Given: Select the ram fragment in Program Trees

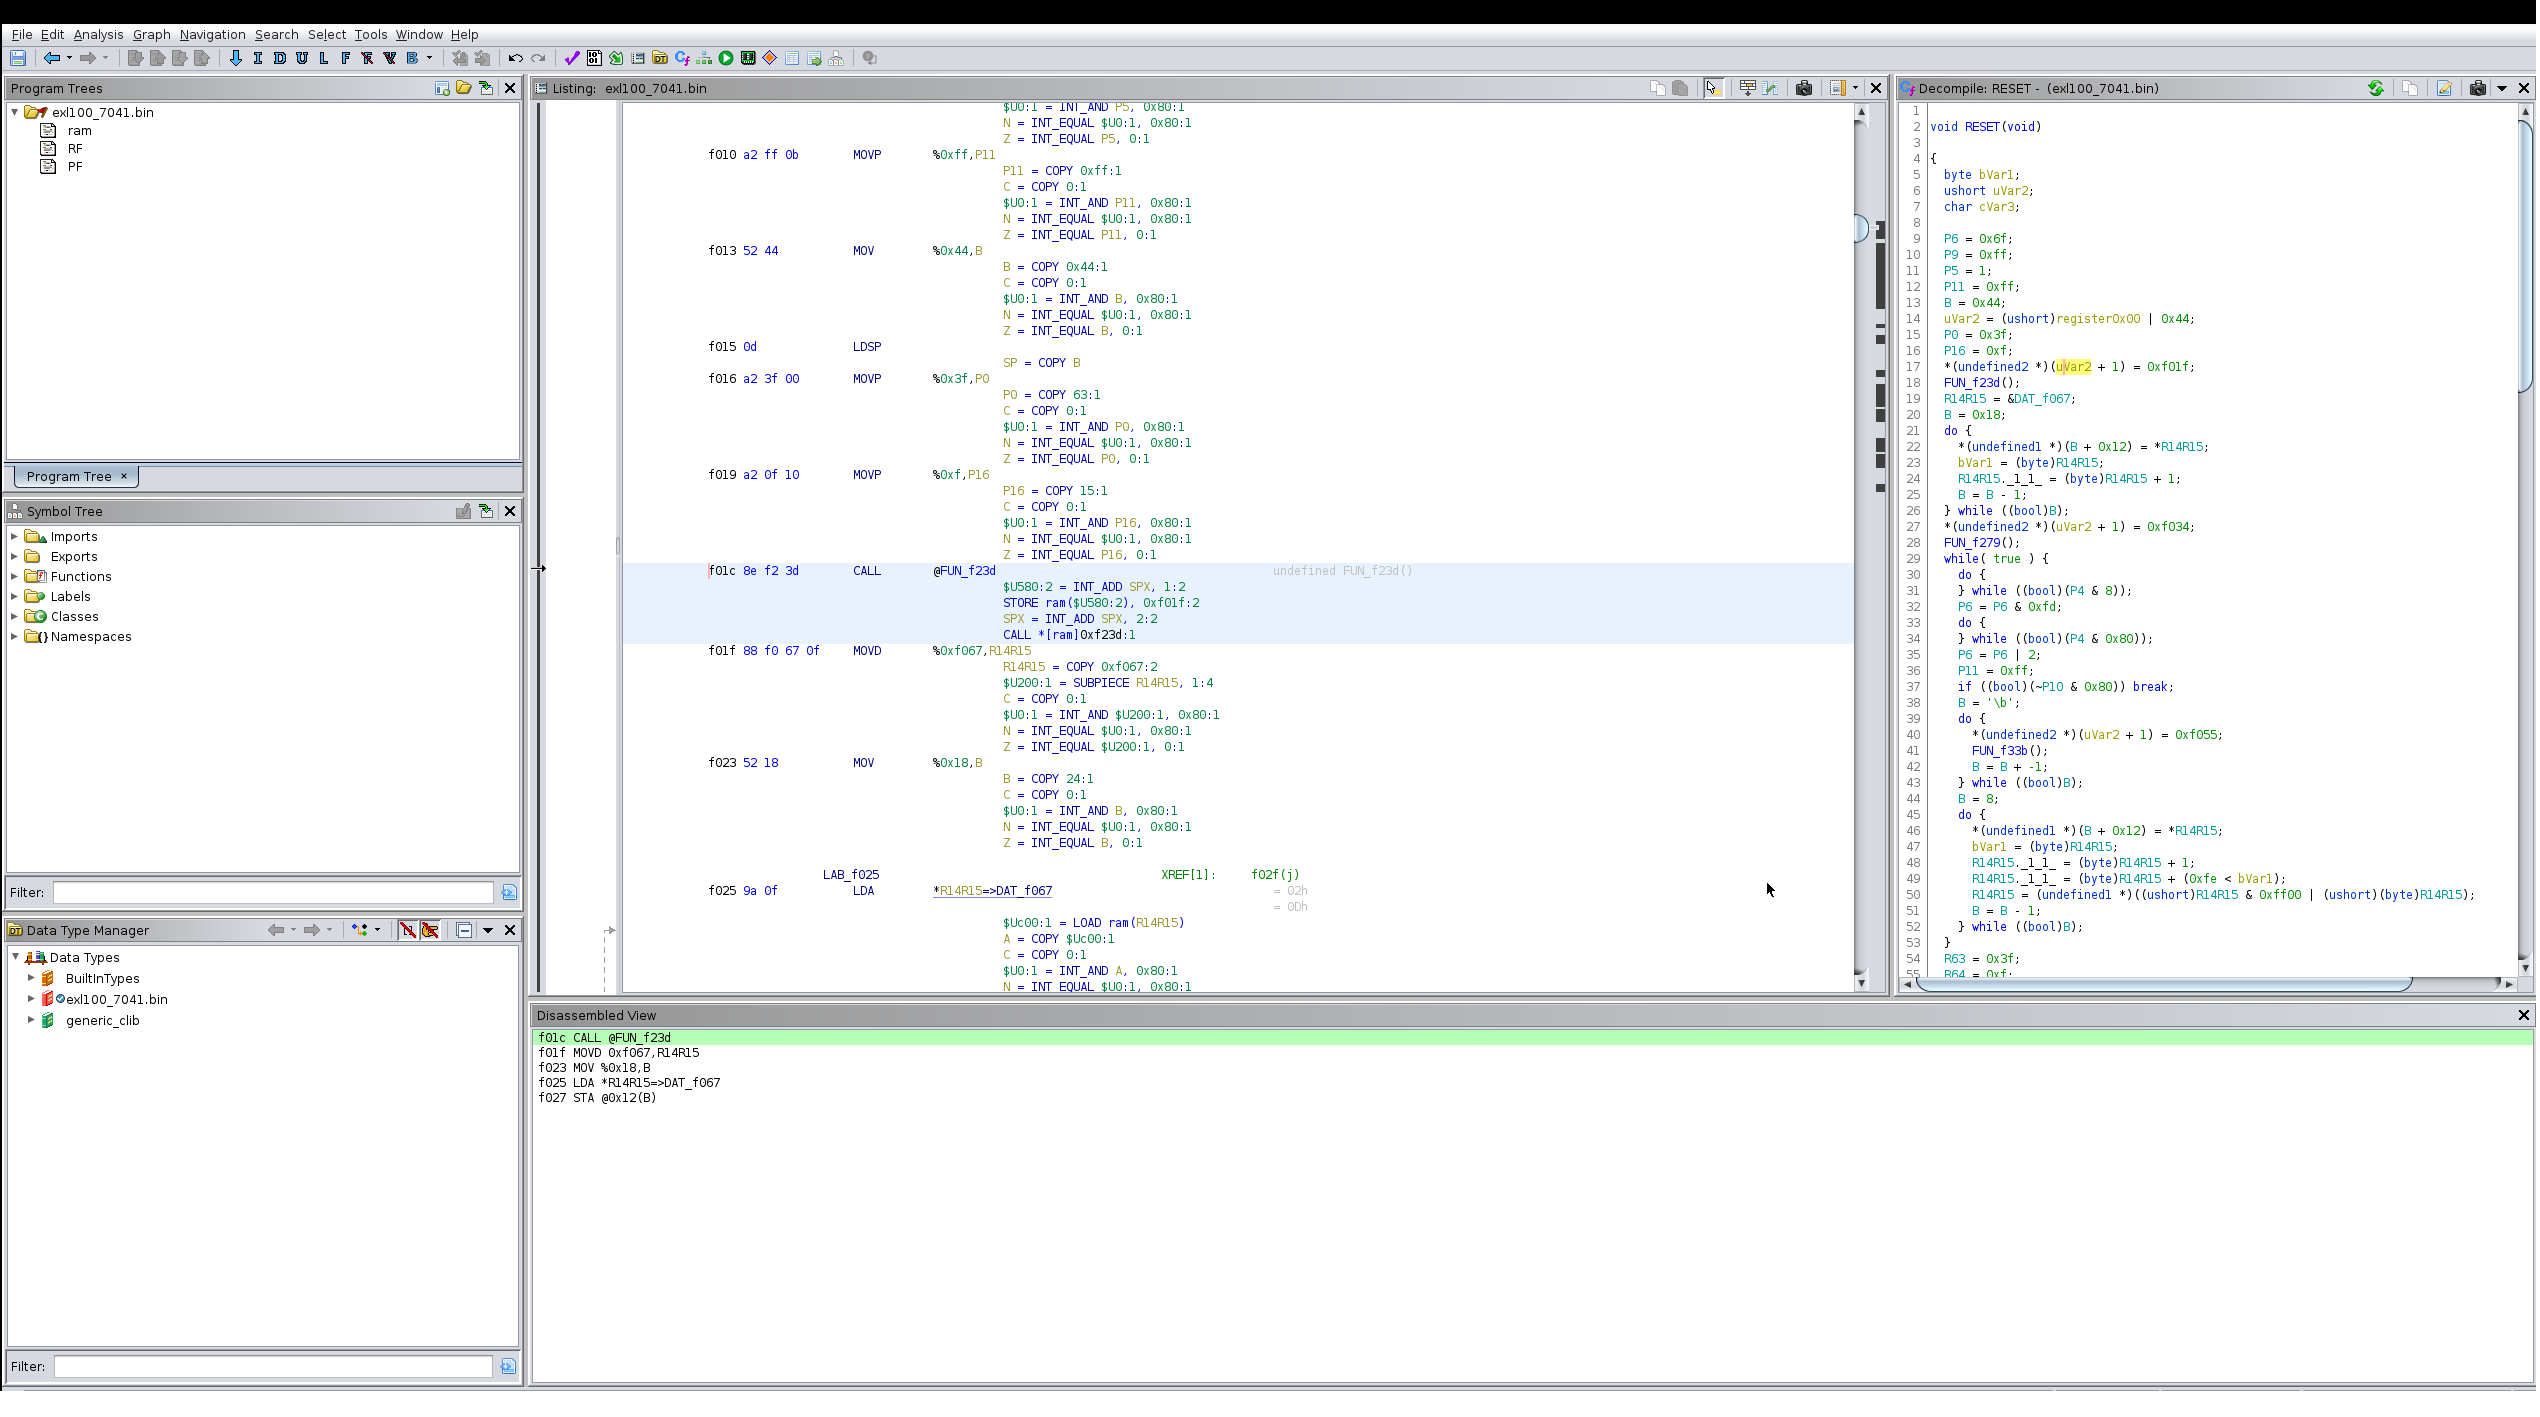Looking at the screenshot, I should pos(79,130).
